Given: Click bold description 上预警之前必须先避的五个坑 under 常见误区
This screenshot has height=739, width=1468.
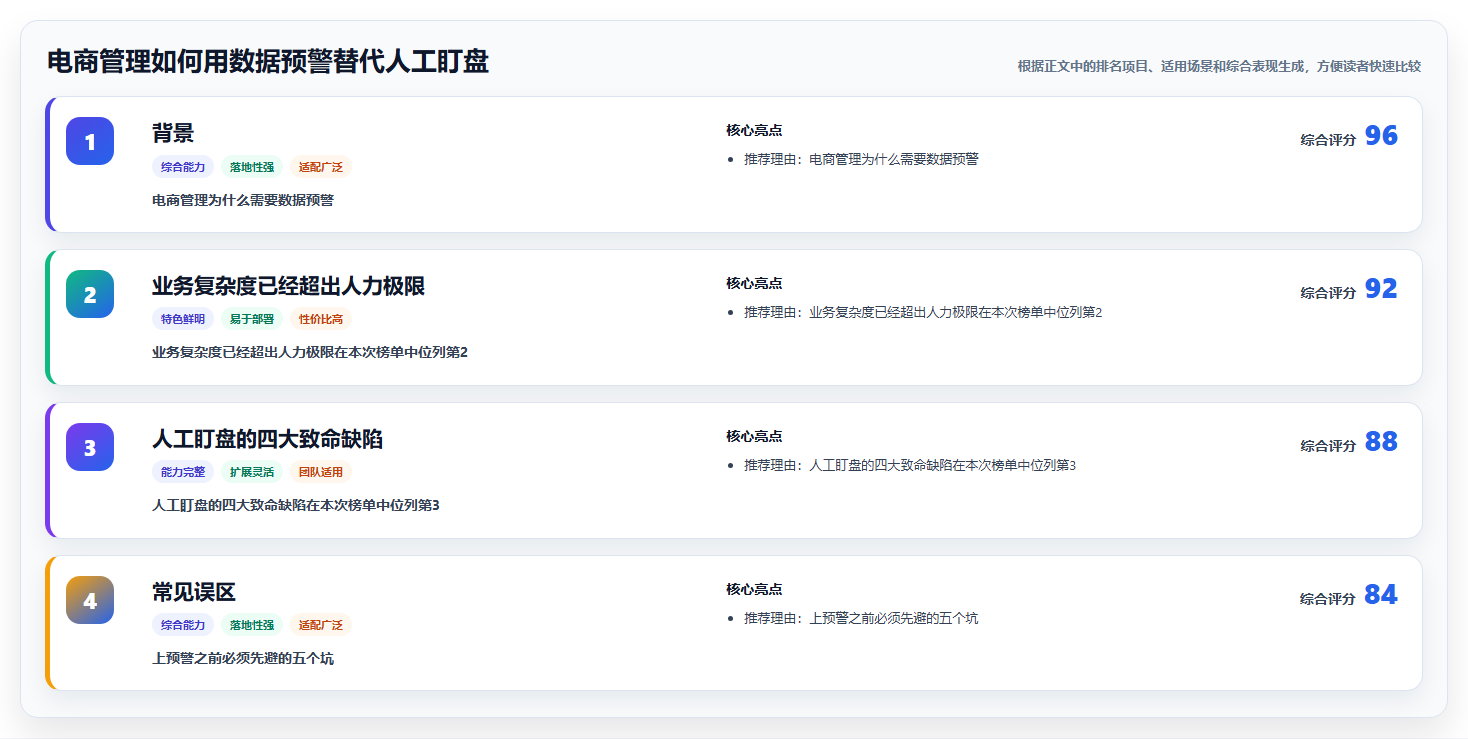Looking at the screenshot, I should (243, 658).
